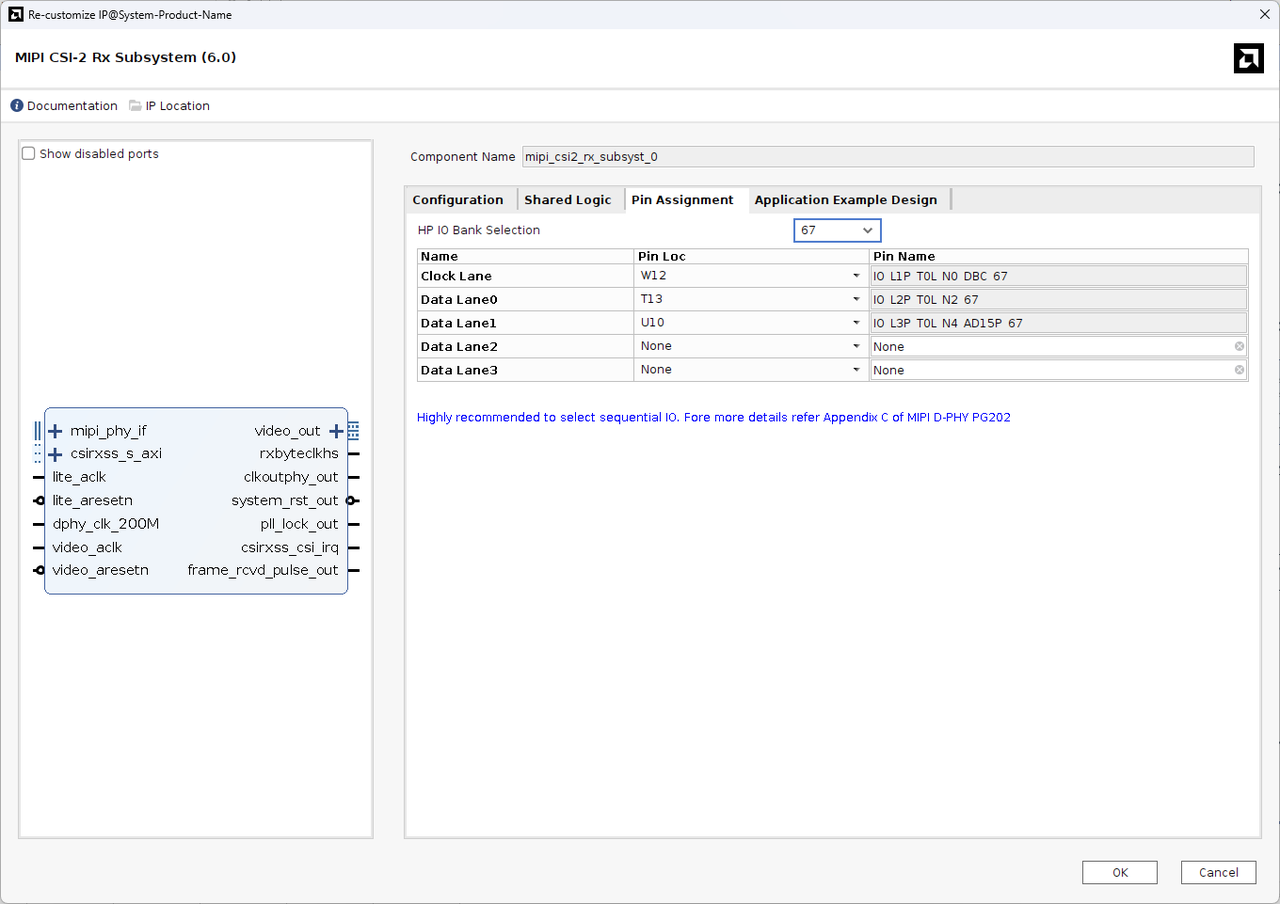Click the Pin Loc column header
Image resolution: width=1280 pixels, height=904 pixels.
pyautogui.click(x=751, y=256)
